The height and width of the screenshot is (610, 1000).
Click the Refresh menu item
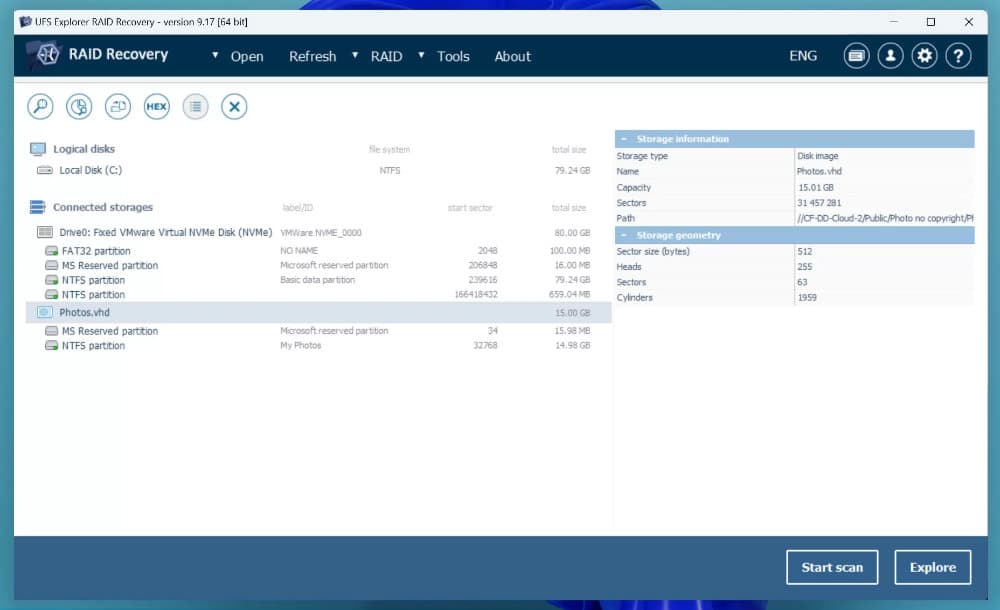click(x=312, y=57)
